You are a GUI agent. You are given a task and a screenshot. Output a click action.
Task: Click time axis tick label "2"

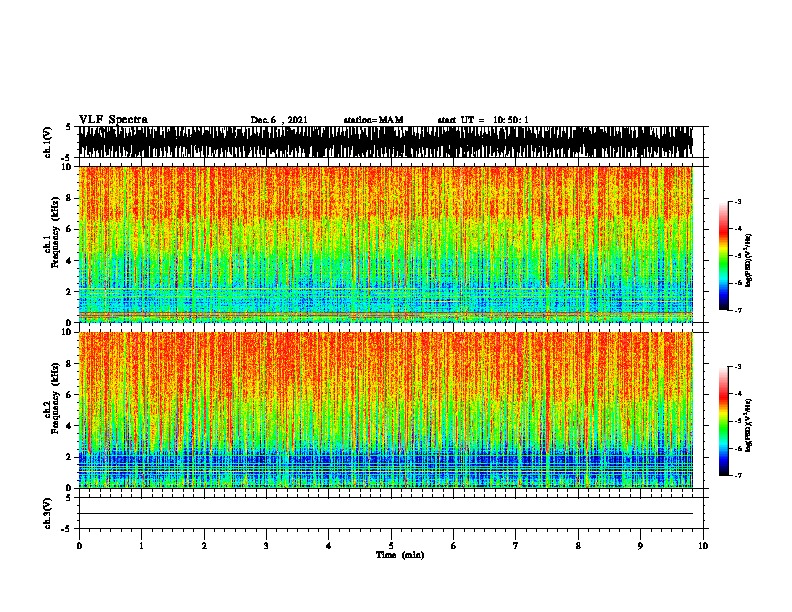(204, 546)
